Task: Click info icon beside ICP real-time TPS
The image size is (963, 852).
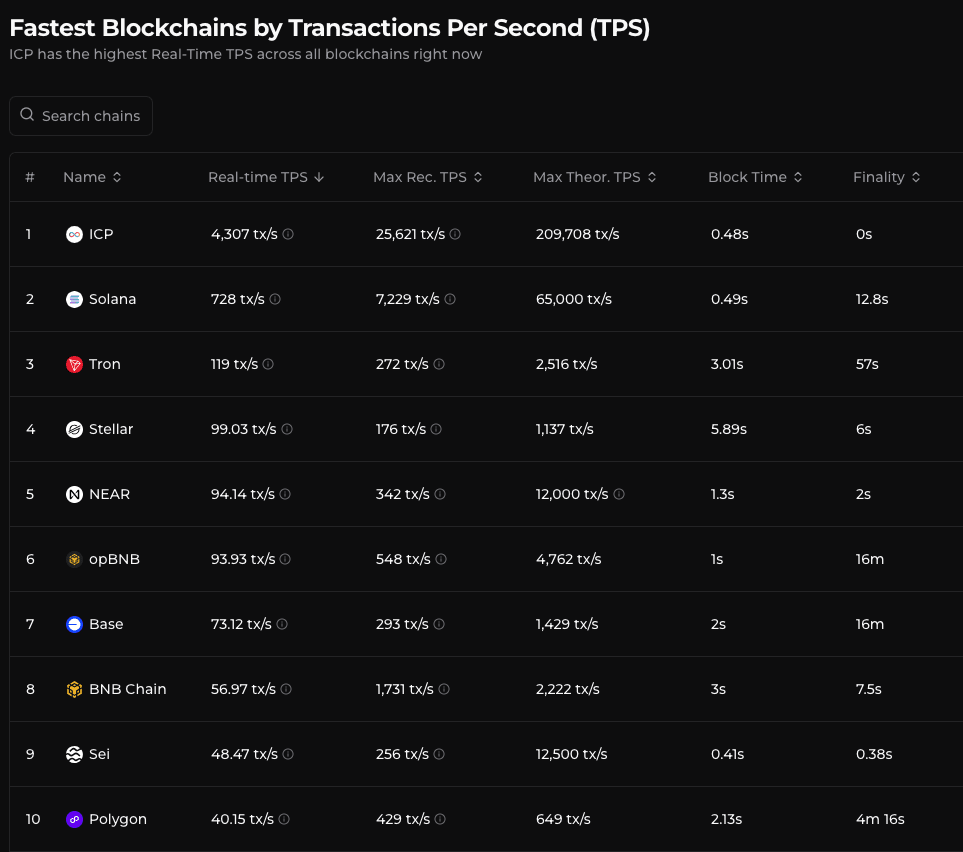Action: (x=288, y=234)
